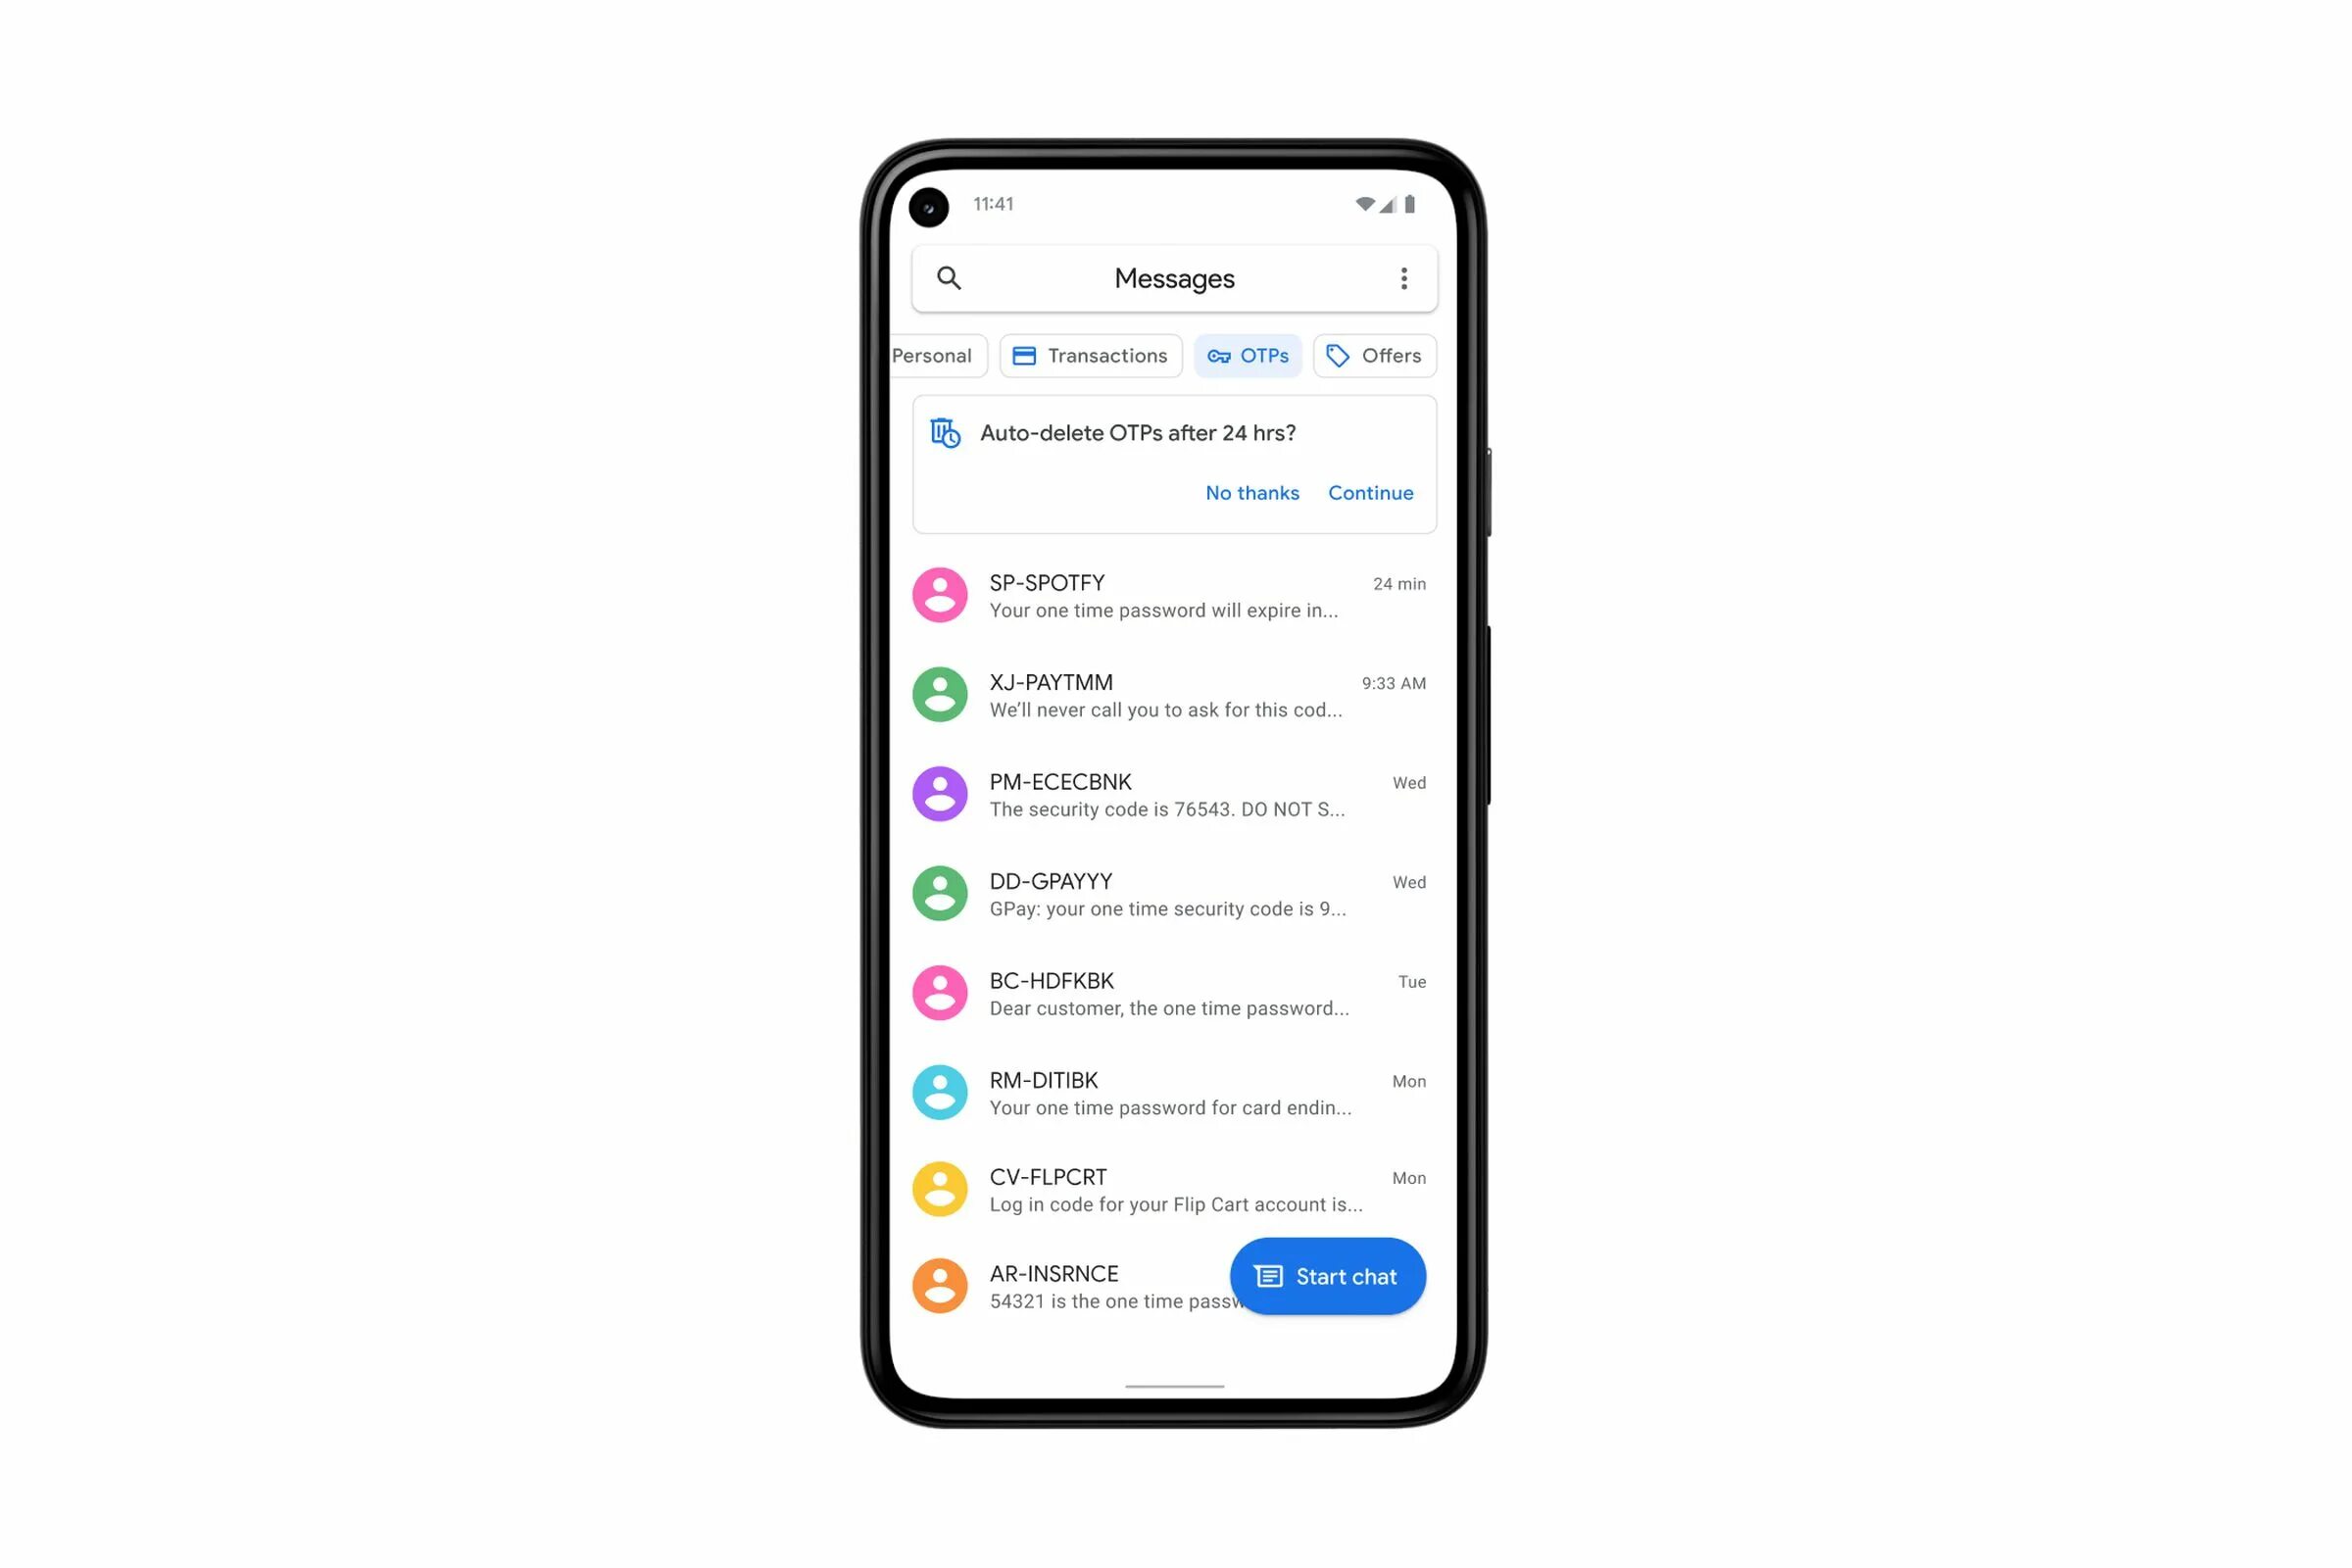Select the Transactions tab
Image resolution: width=2352 pixels, height=1568 pixels.
[x=1087, y=354]
